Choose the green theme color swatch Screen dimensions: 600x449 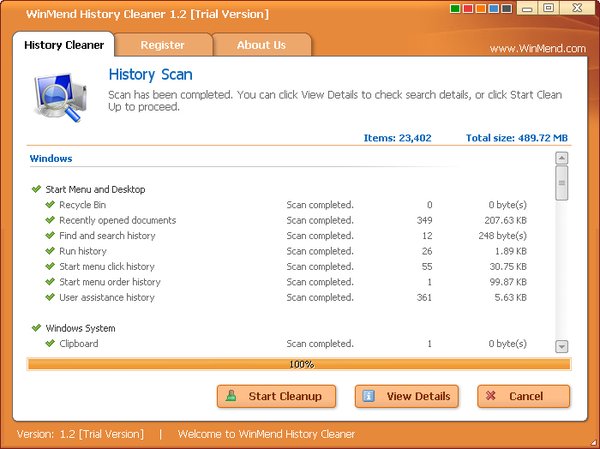(x=457, y=8)
